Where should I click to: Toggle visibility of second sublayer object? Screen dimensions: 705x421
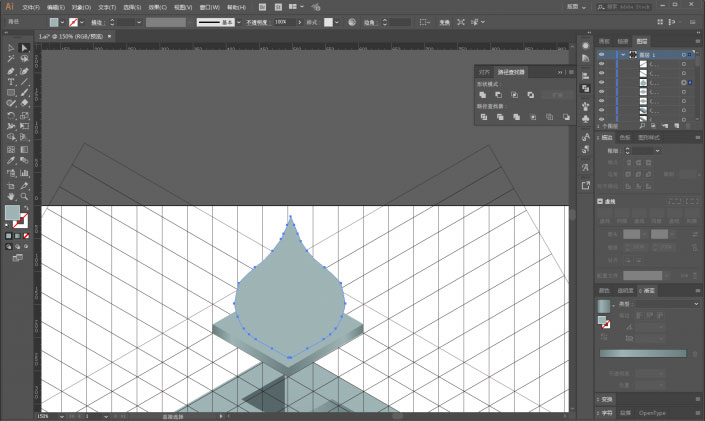click(x=602, y=73)
